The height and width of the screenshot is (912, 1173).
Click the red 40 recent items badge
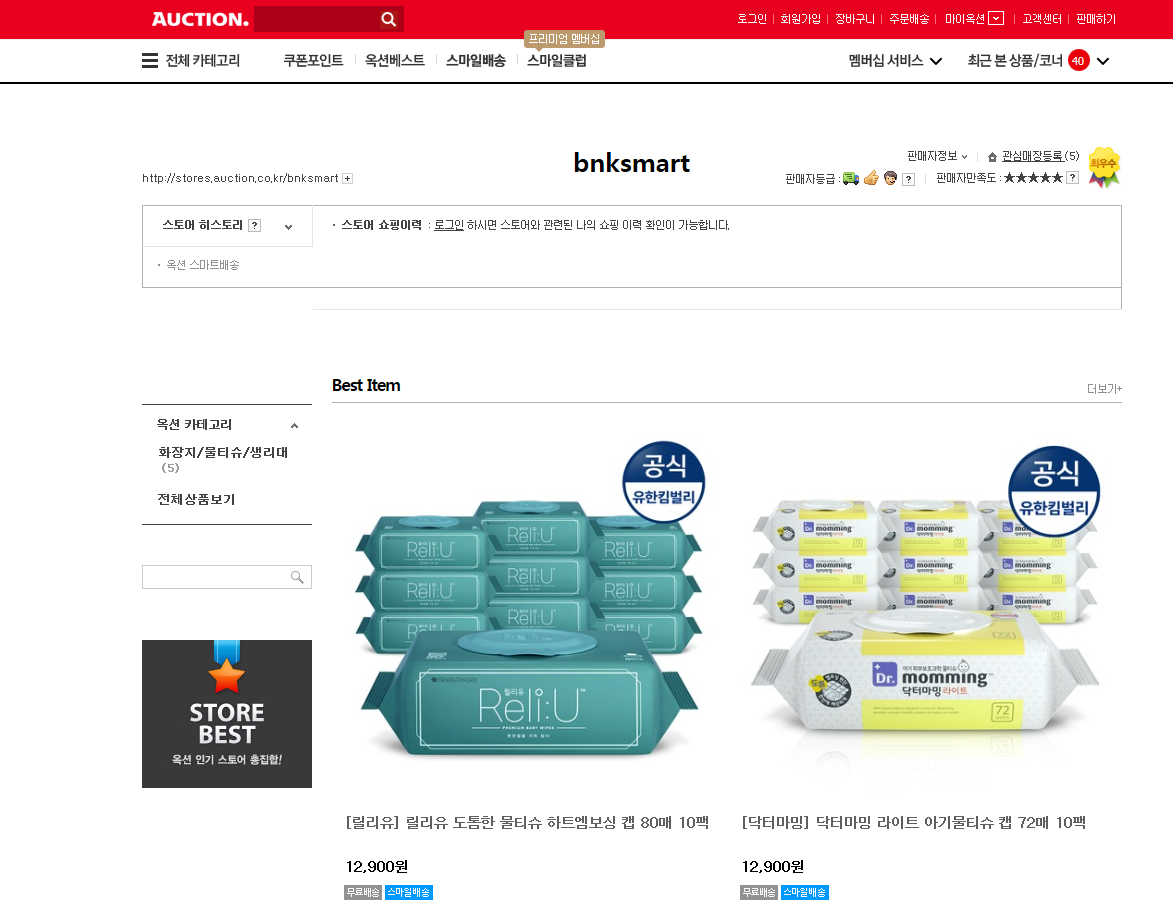coord(1078,61)
